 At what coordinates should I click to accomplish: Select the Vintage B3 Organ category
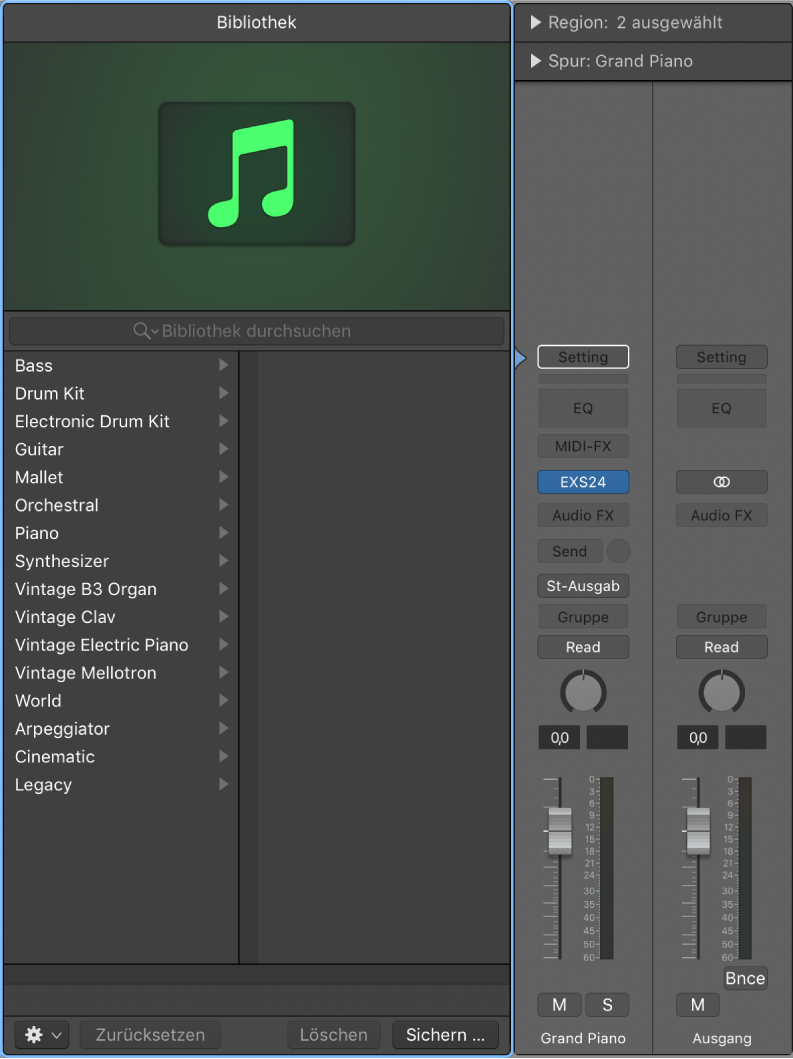pos(86,589)
